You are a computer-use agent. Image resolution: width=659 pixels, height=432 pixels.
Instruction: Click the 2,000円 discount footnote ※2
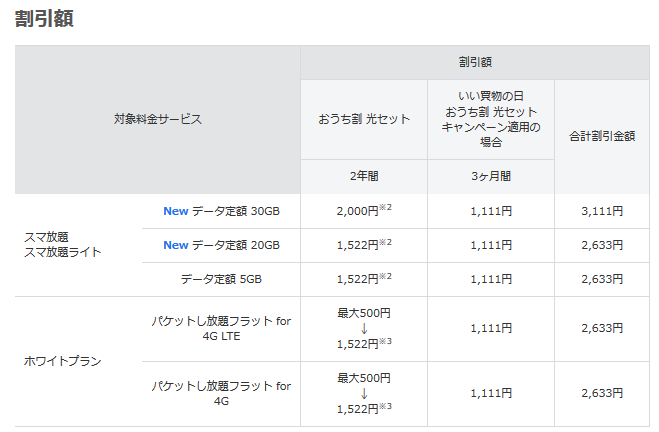point(385,207)
